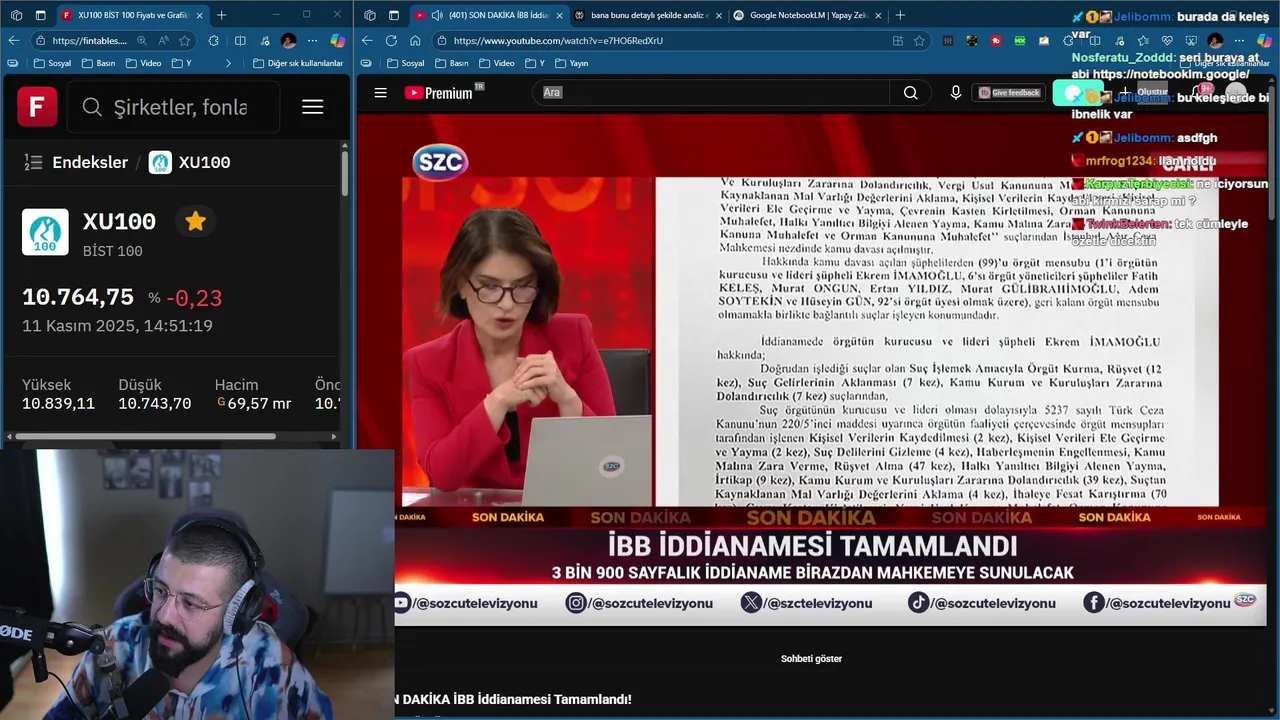Open Basın bookmark folder in Fintables window
Screen dimensions: 1280x720
pyautogui.click(x=98, y=63)
